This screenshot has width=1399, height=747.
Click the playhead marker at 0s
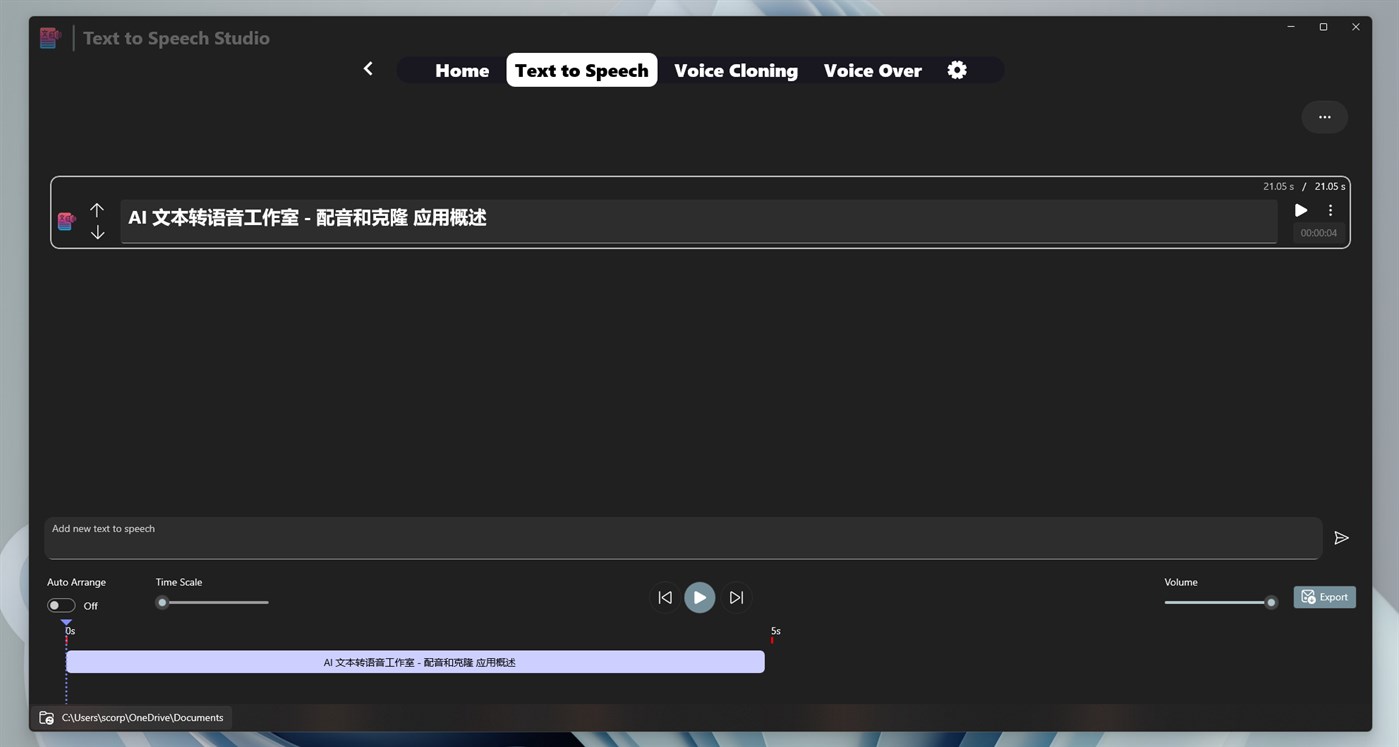66,623
